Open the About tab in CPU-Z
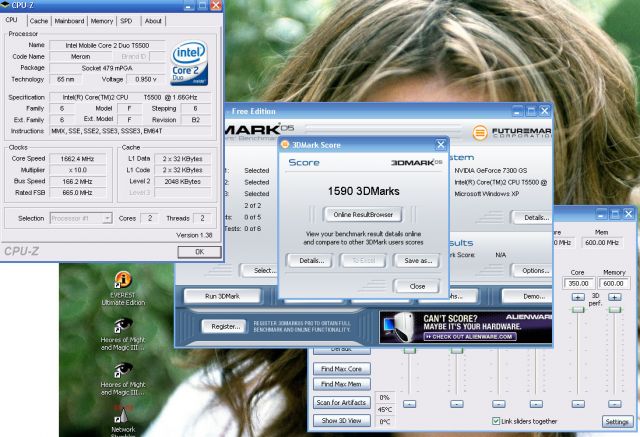 pos(153,21)
